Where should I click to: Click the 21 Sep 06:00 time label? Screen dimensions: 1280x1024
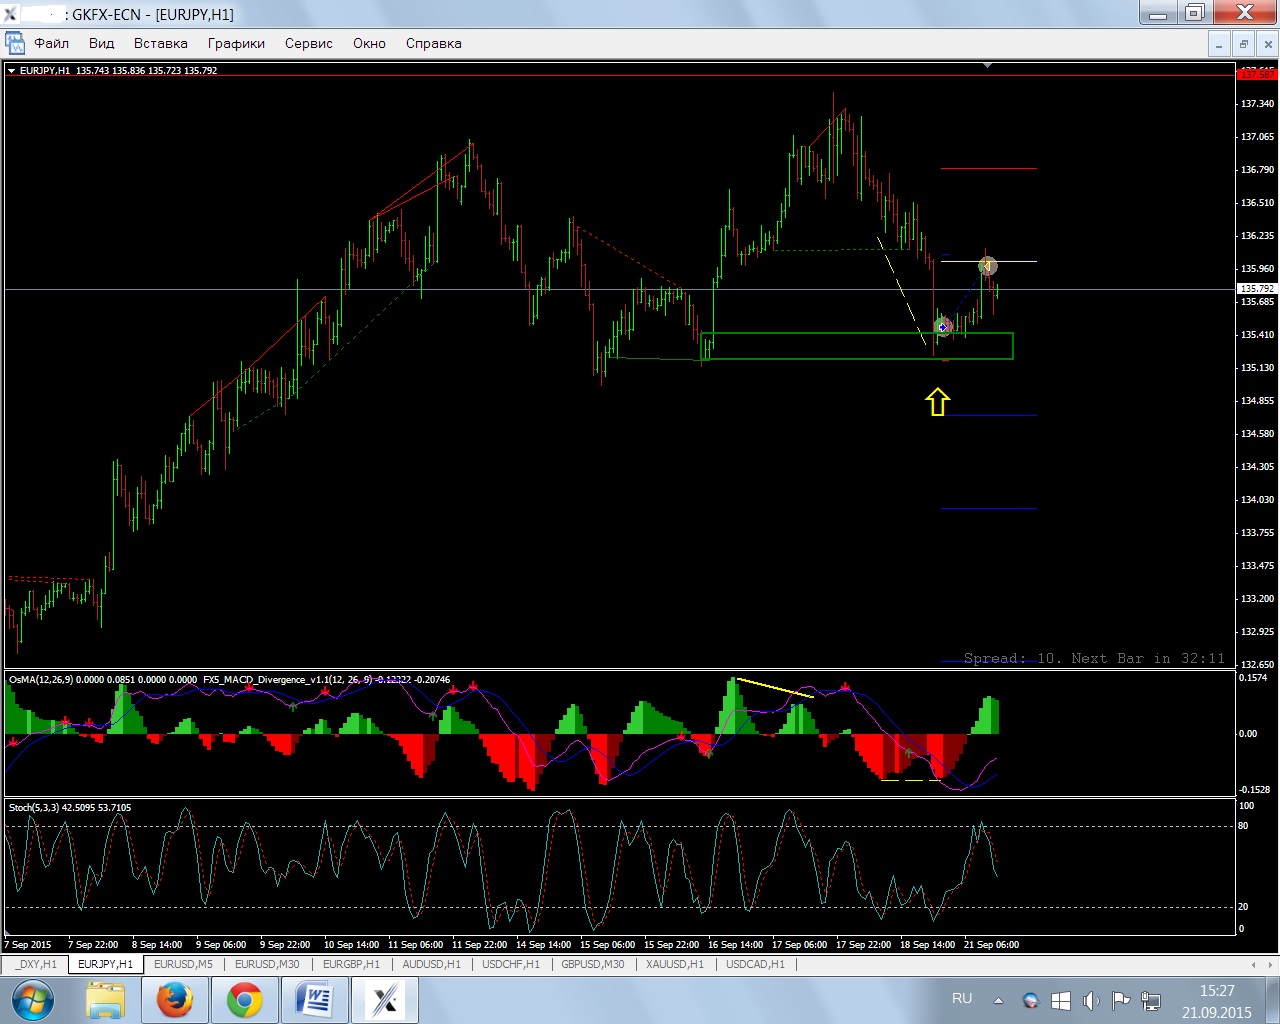point(991,944)
